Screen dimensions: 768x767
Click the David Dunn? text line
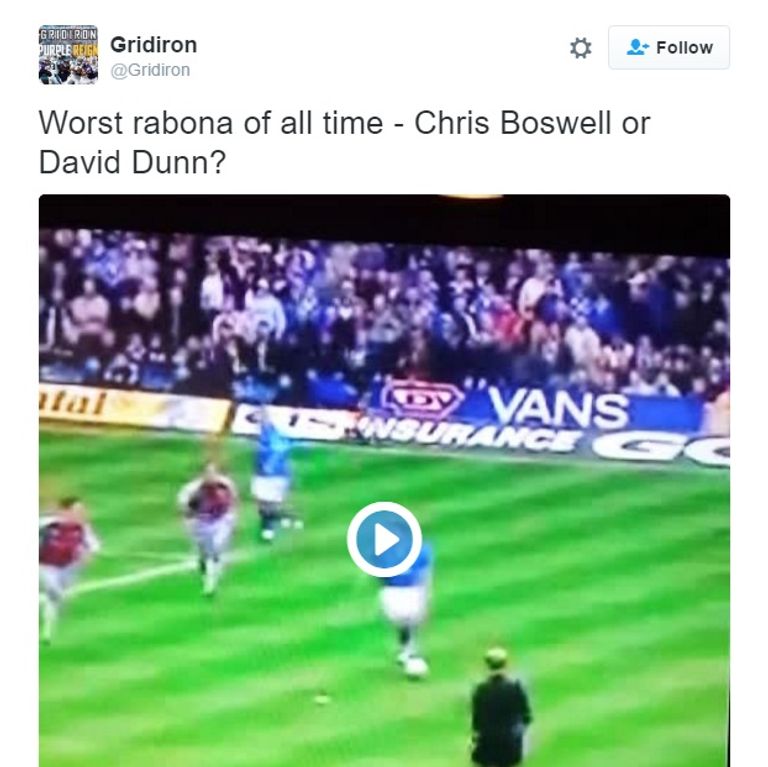pos(132,162)
